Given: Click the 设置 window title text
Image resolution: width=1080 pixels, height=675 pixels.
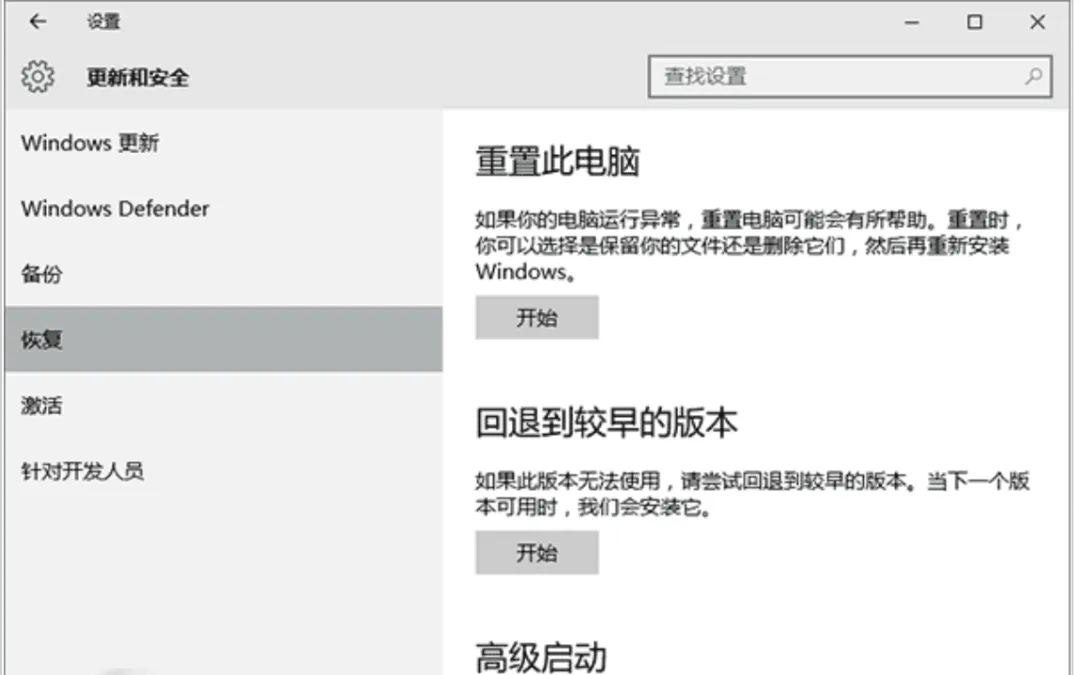Looking at the screenshot, I should pyautogui.click(x=103, y=21).
